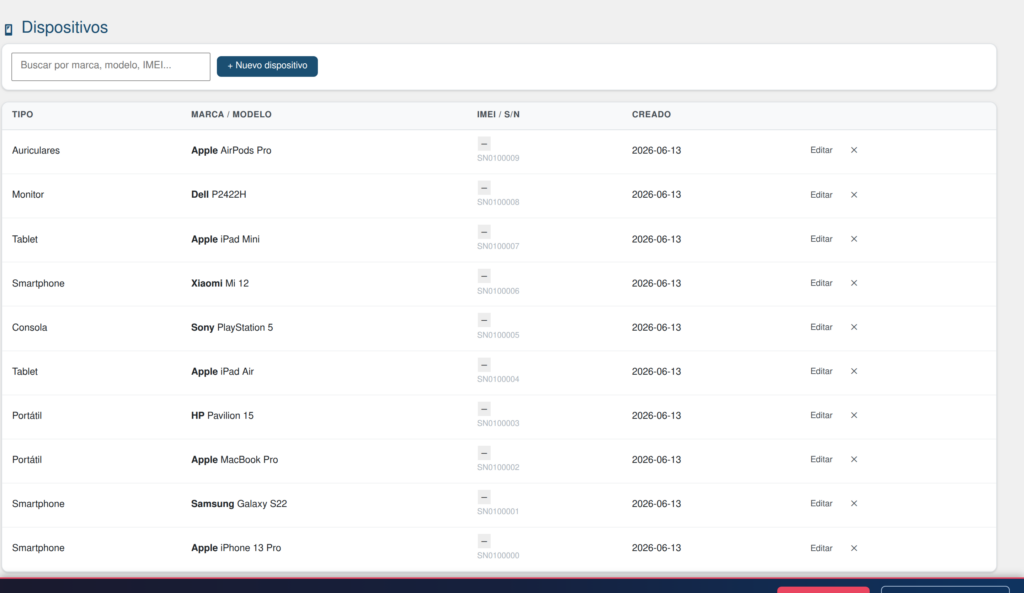The height and width of the screenshot is (593, 1024).
Task: Click the Apple iPad Mini model text
Action: [x=225, y=239]
